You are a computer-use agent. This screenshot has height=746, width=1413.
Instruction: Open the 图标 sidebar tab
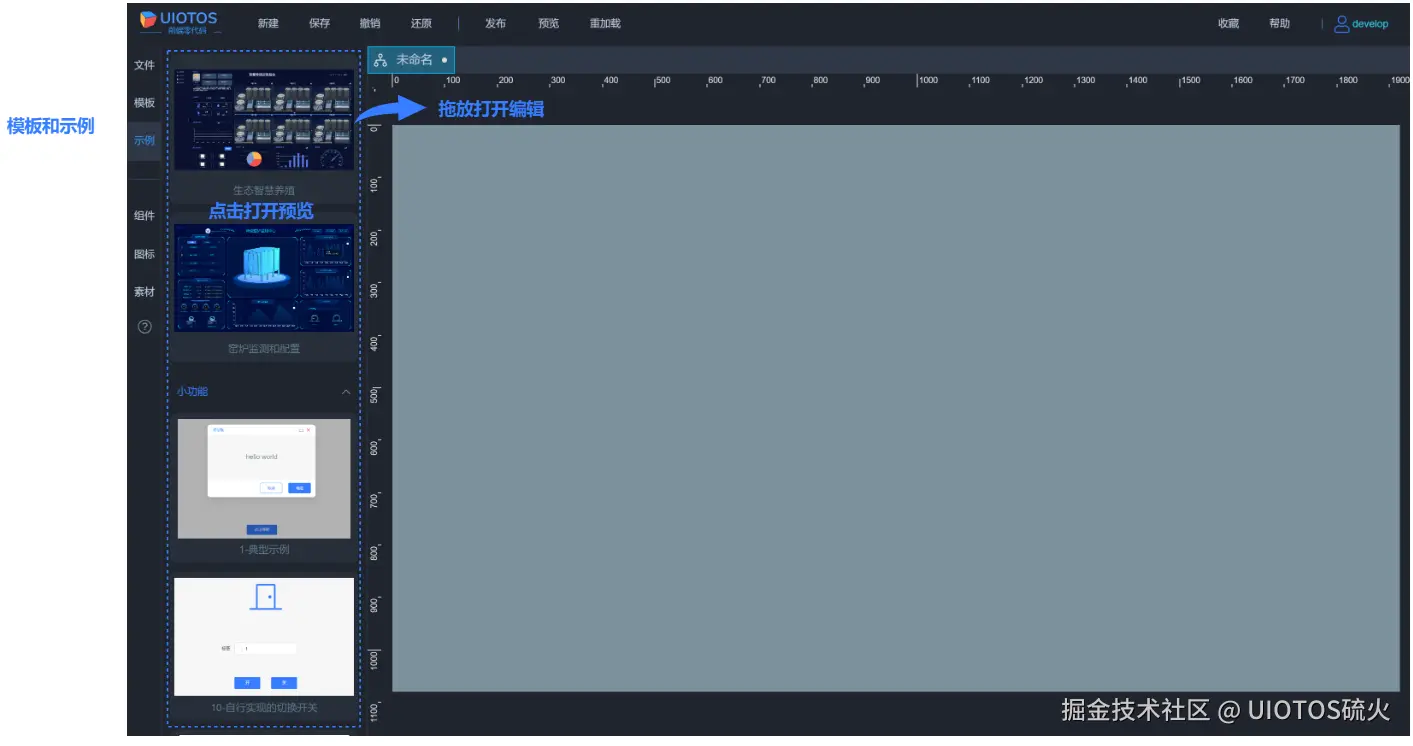144,254
